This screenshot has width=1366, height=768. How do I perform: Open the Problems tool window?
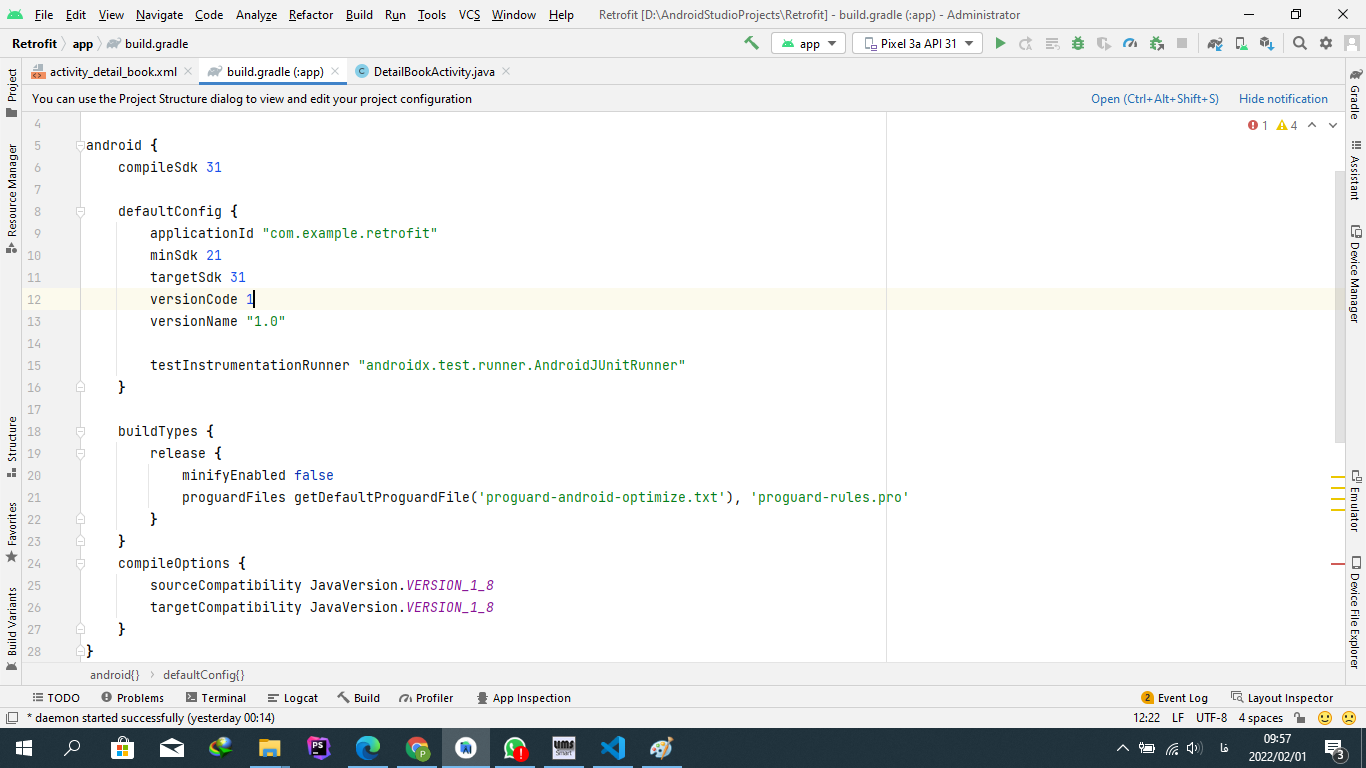pyautogui.click(x=132, y=698)
